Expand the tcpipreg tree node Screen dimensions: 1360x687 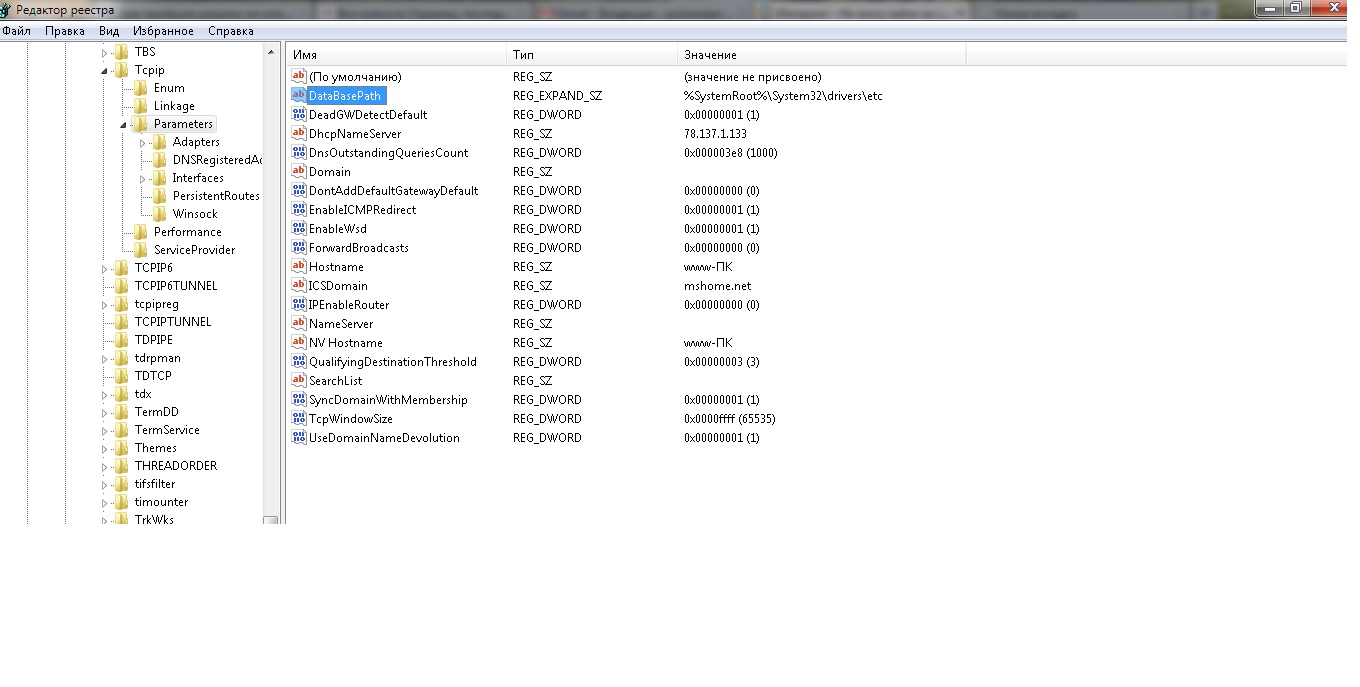coord(105,304)
